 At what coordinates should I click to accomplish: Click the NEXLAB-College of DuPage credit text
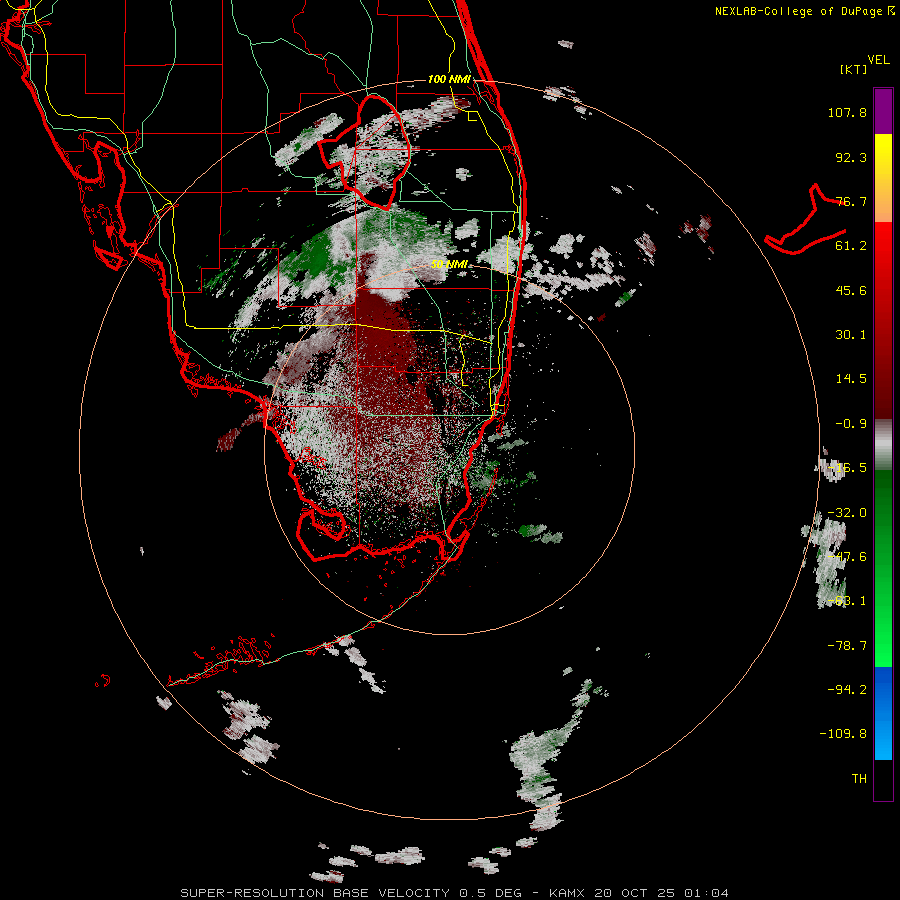804,11
